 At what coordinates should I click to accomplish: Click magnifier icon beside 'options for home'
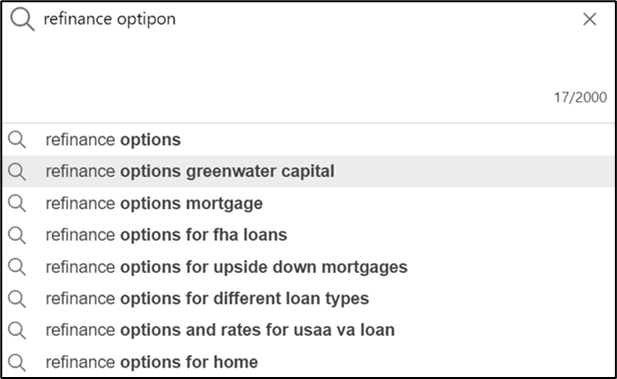tap(17, 362)
